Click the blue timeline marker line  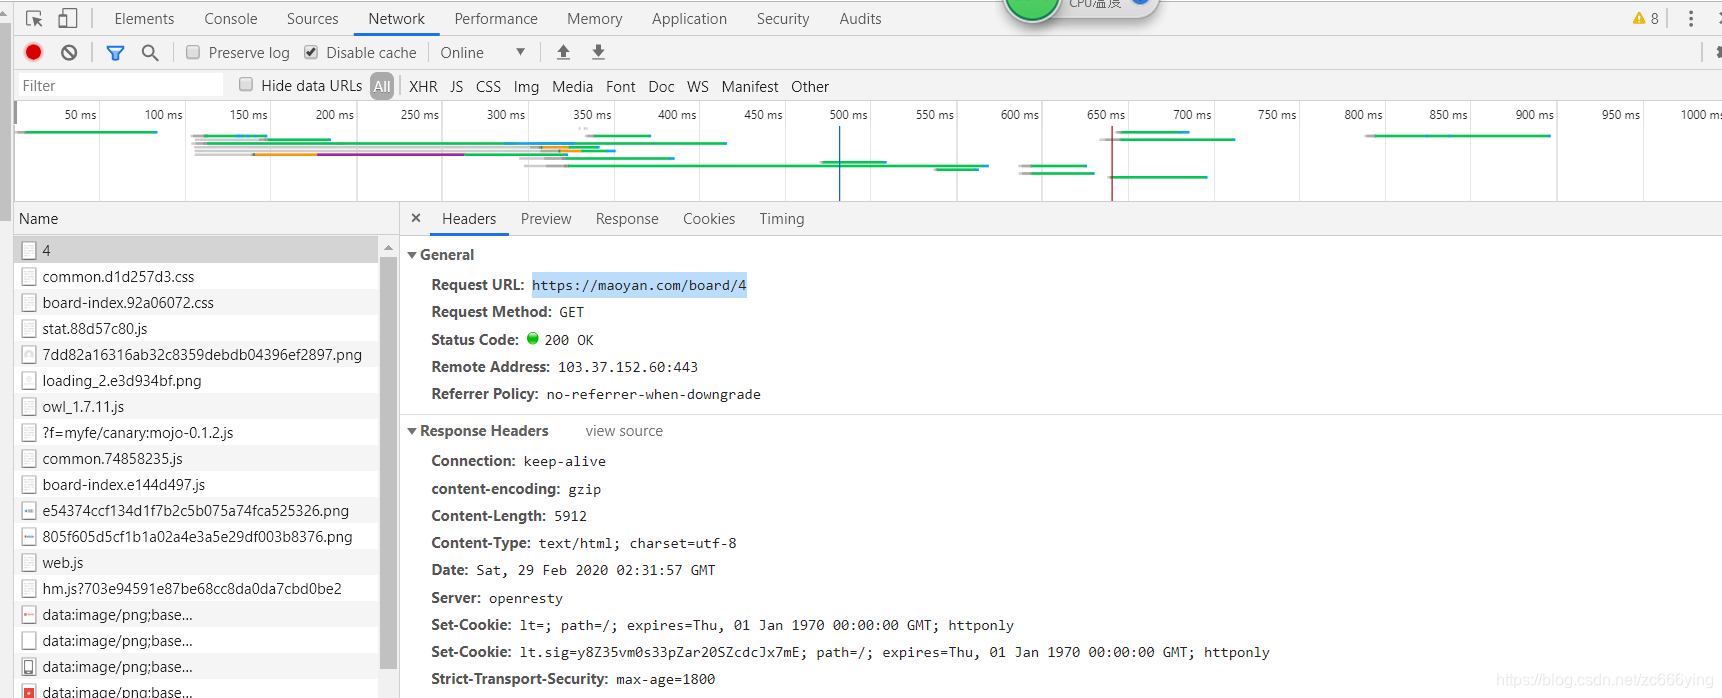click(840, 163)
